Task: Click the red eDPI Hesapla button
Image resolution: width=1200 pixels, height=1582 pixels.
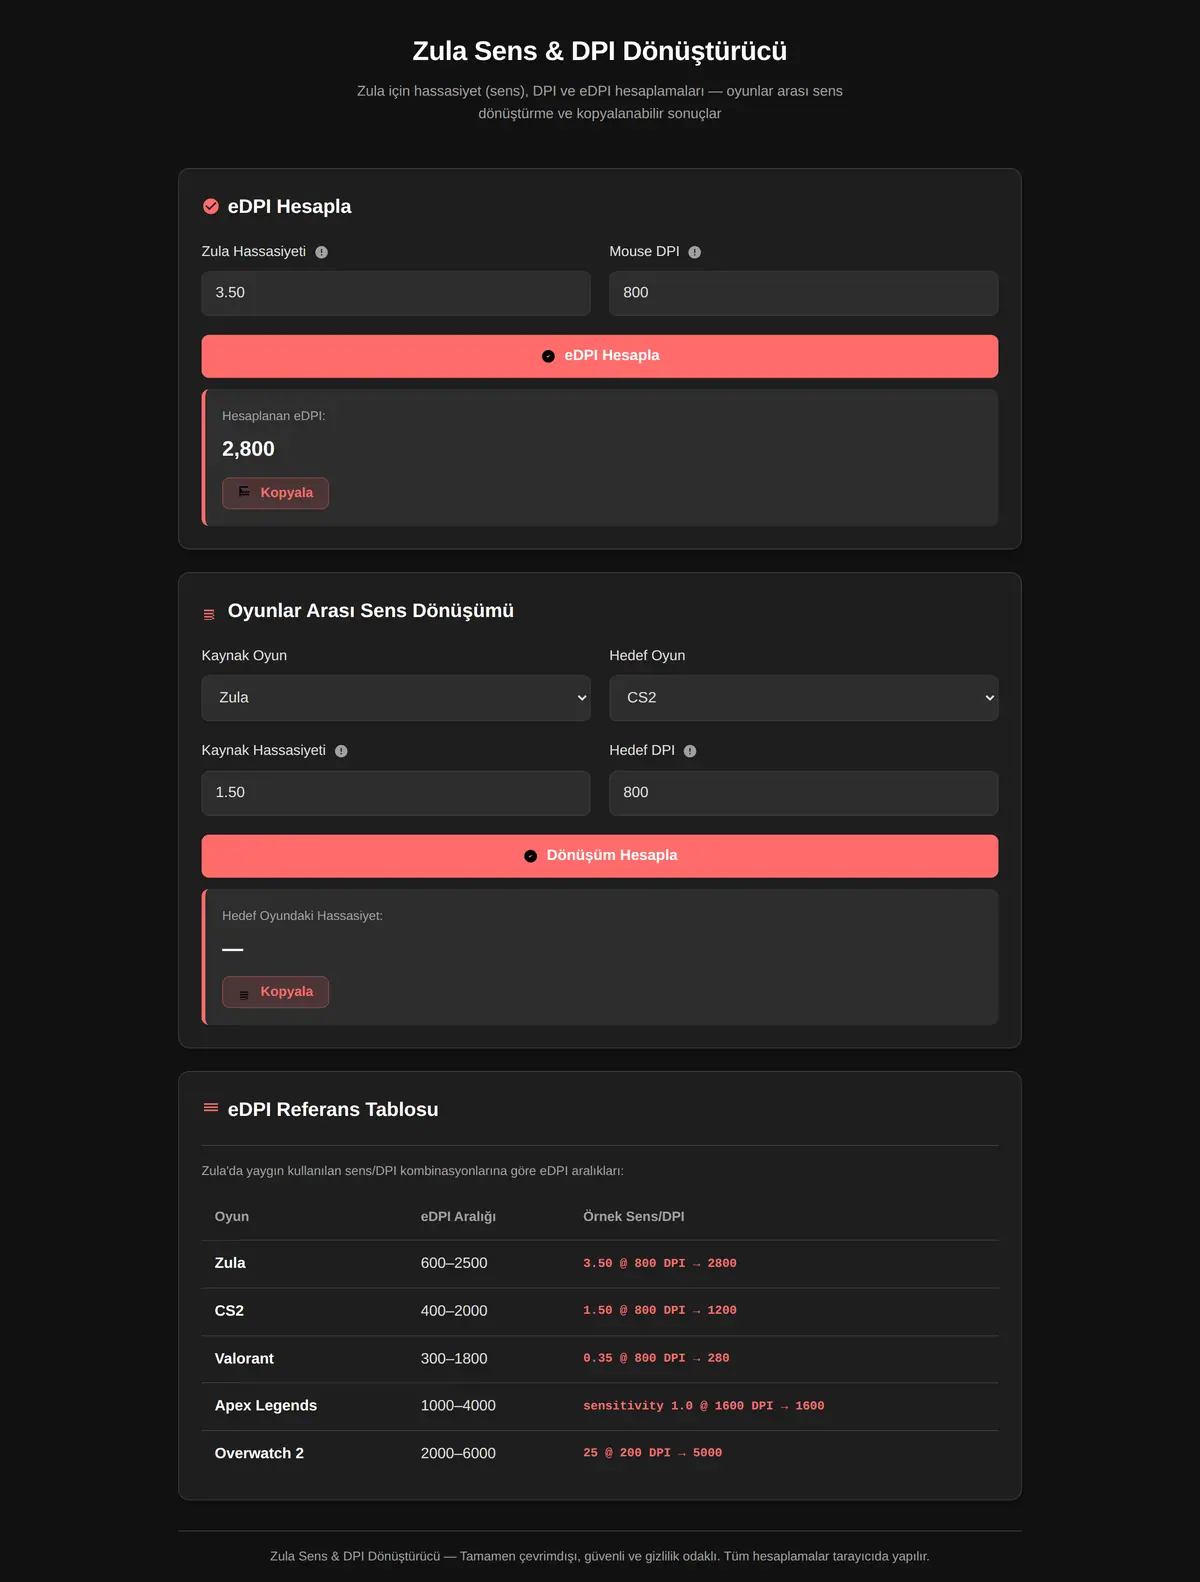Action: click(600, 356)
